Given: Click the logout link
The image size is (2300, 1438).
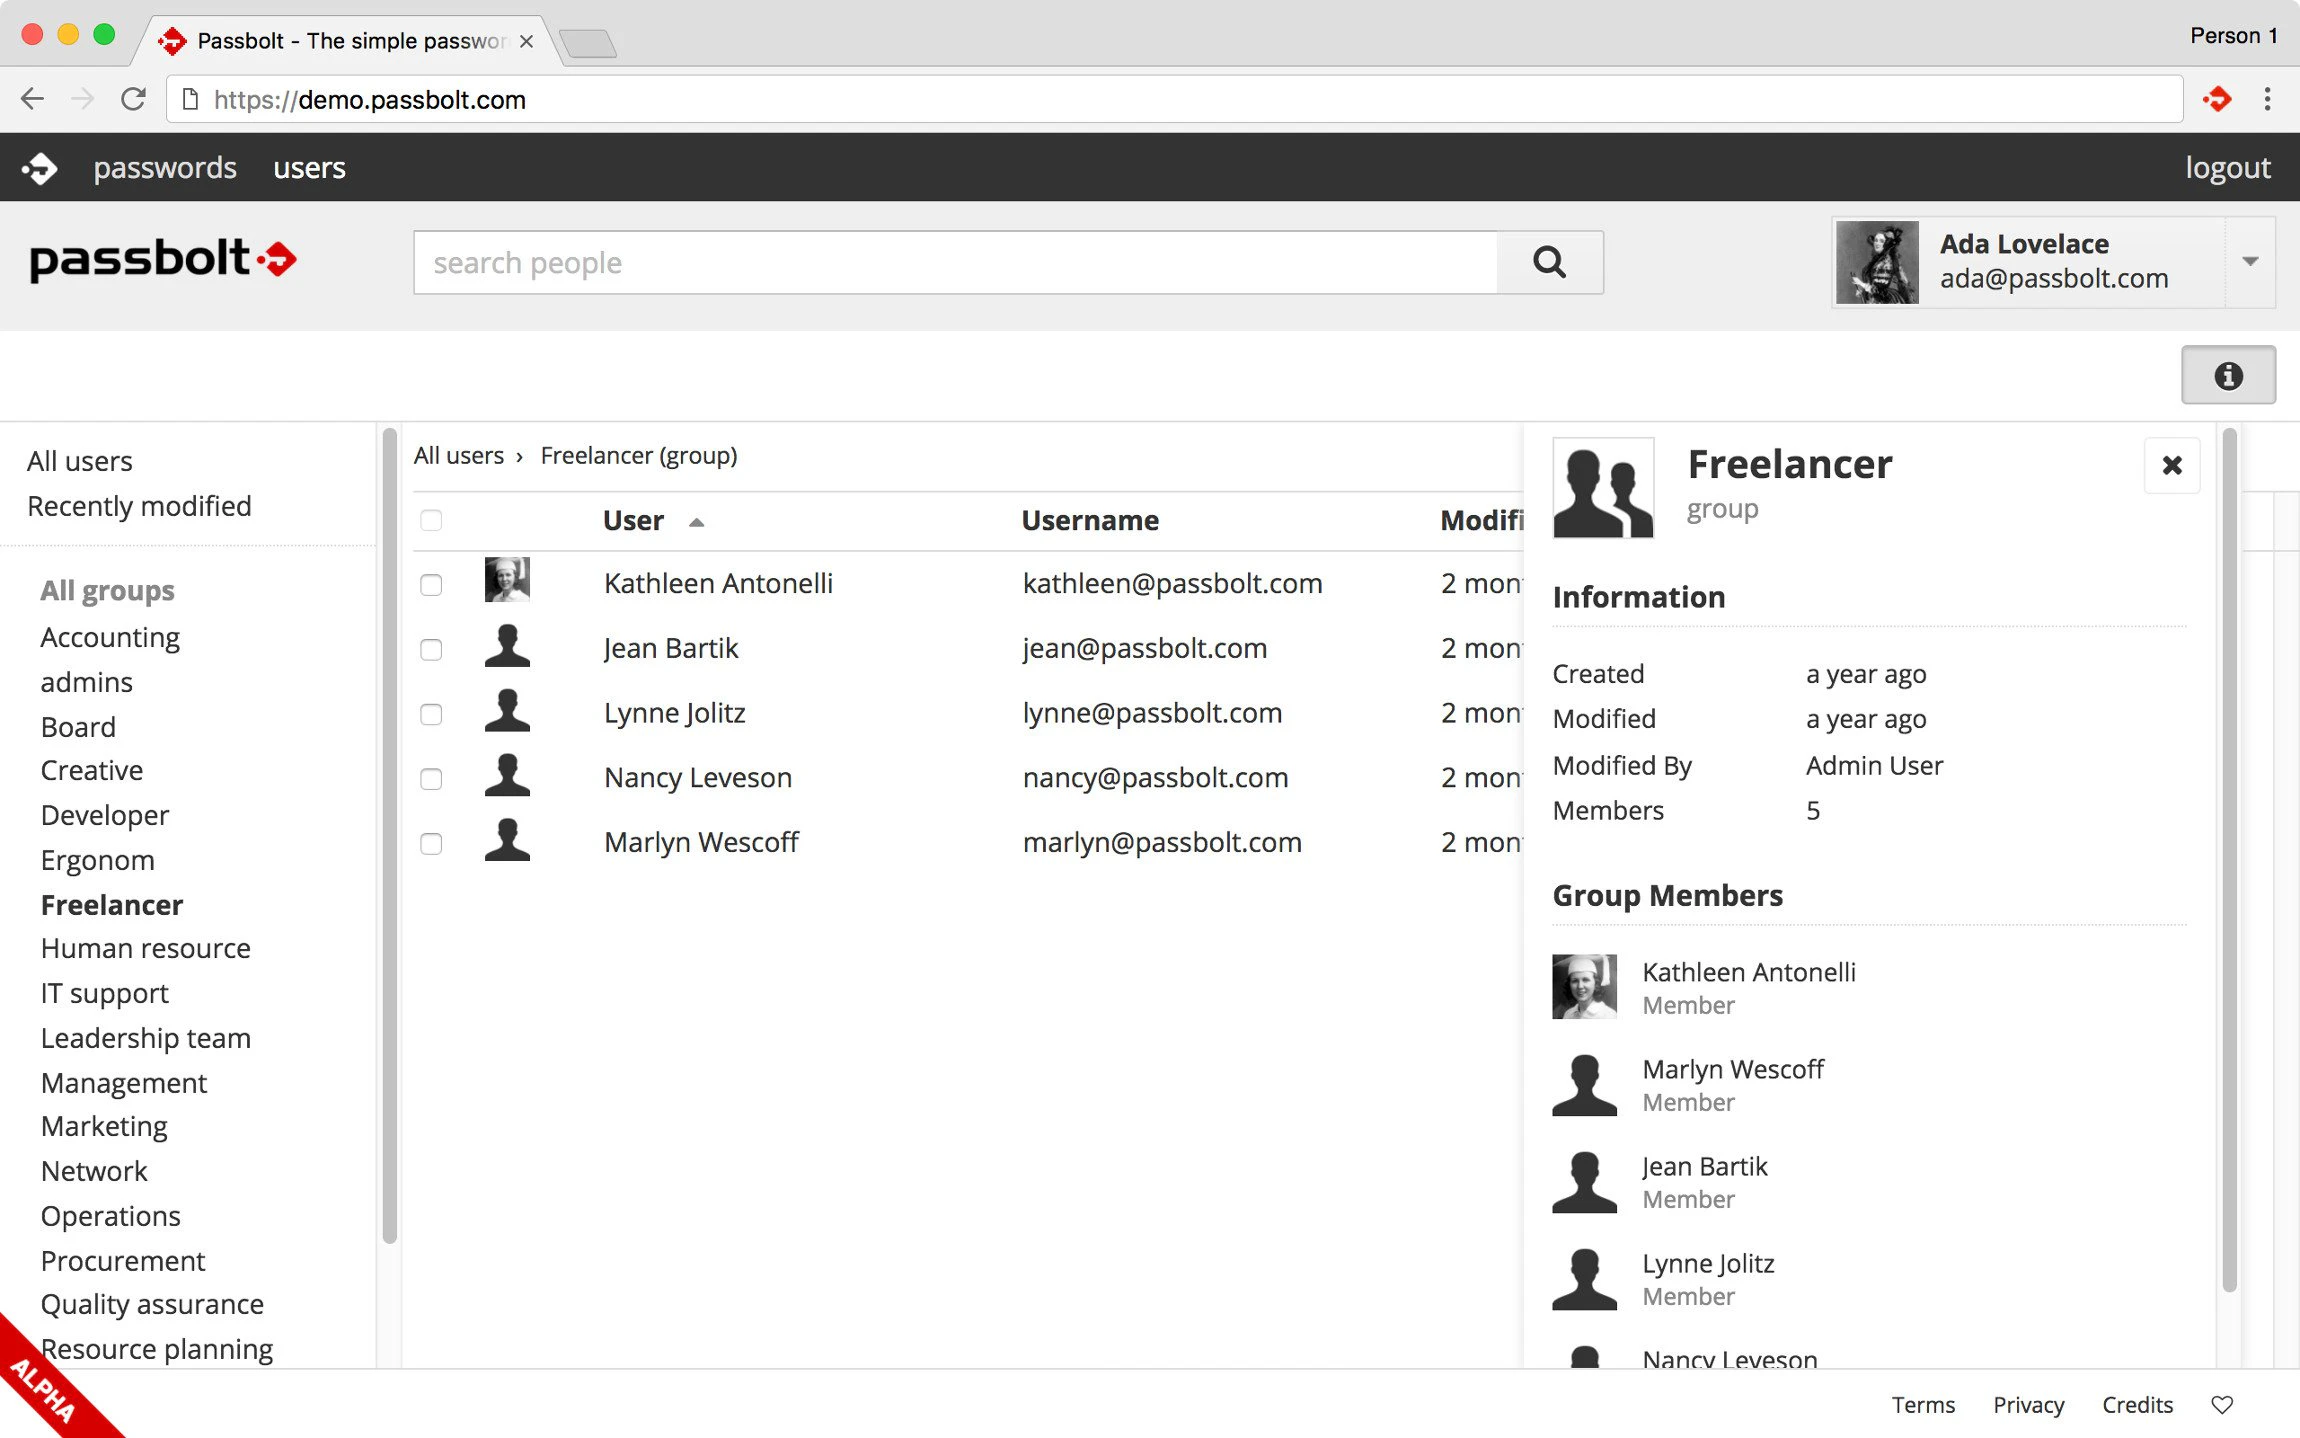Looking at the screenshot, I should coord(2226,168).
